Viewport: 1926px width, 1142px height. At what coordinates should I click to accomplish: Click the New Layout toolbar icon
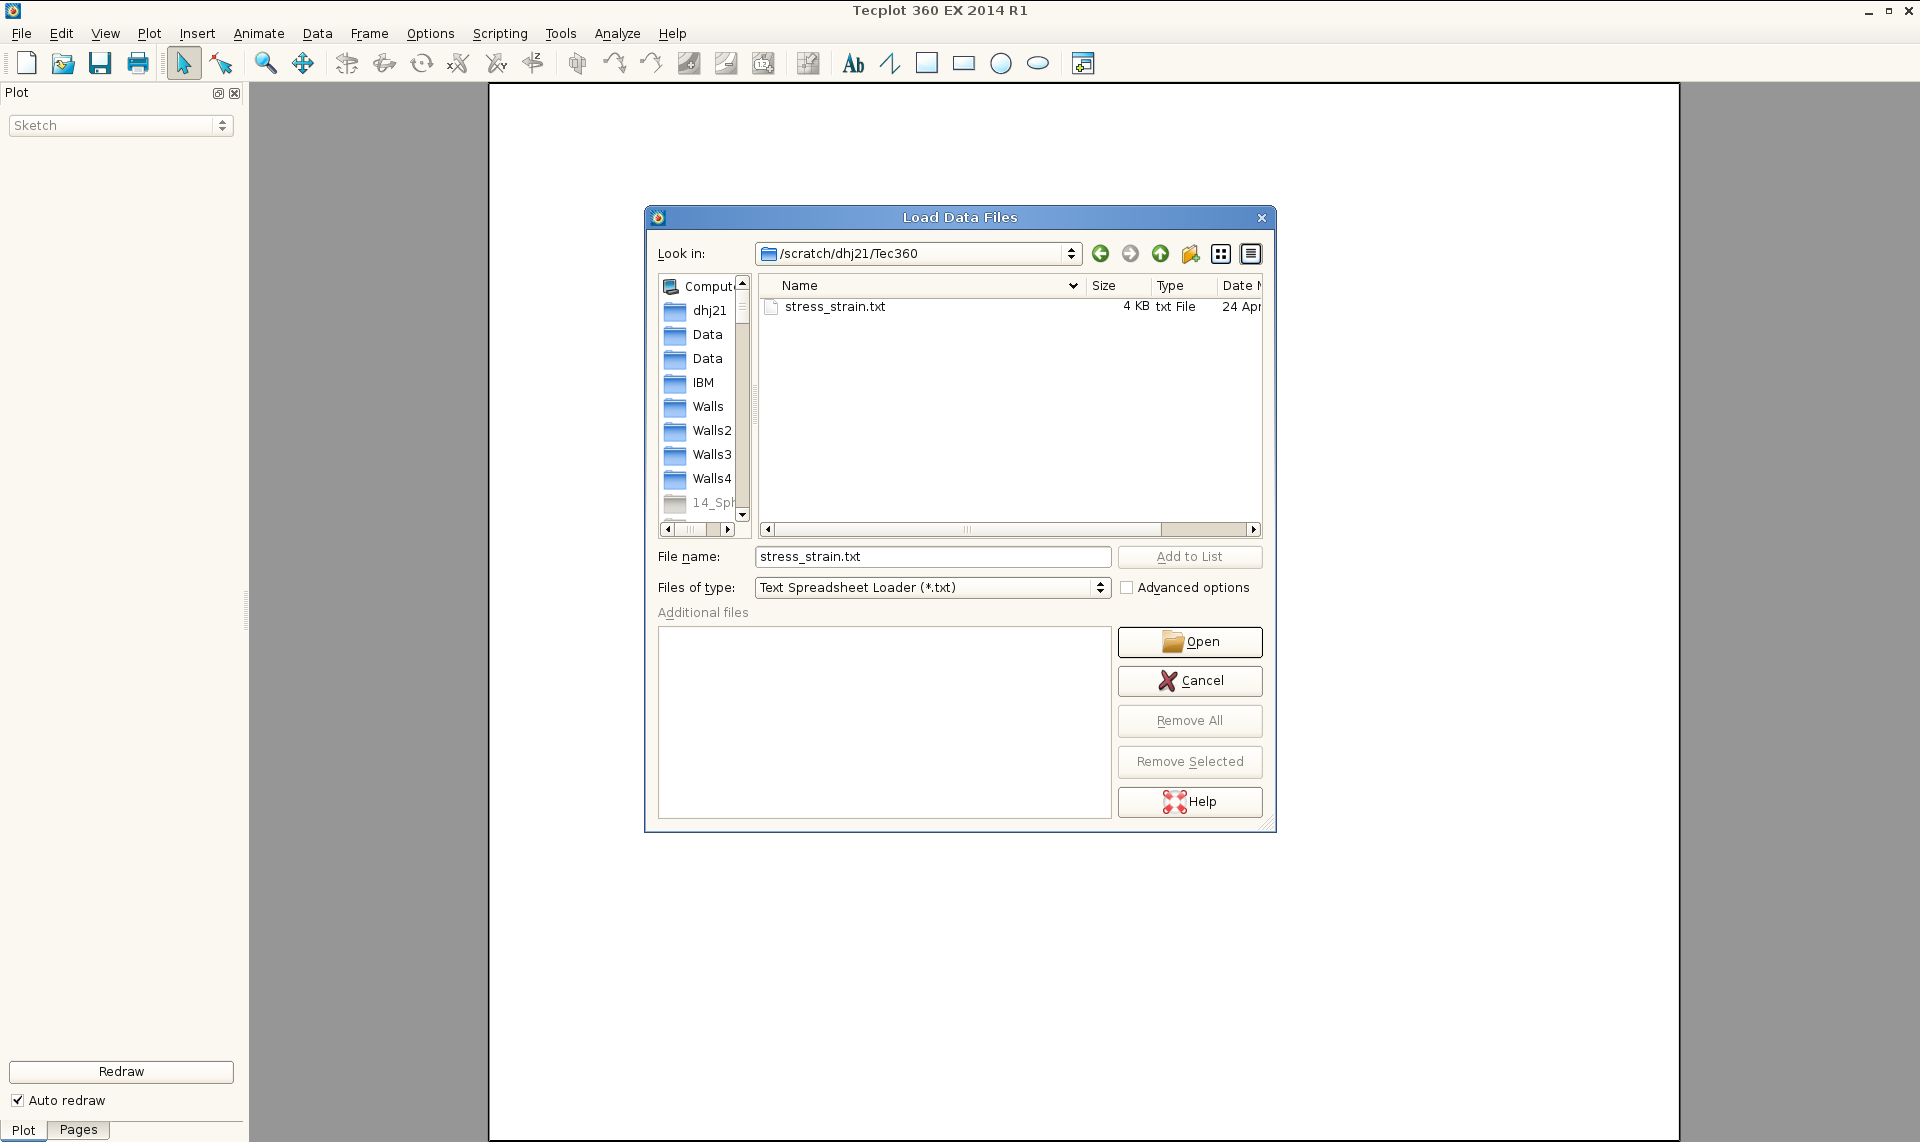tap(27, 64)
